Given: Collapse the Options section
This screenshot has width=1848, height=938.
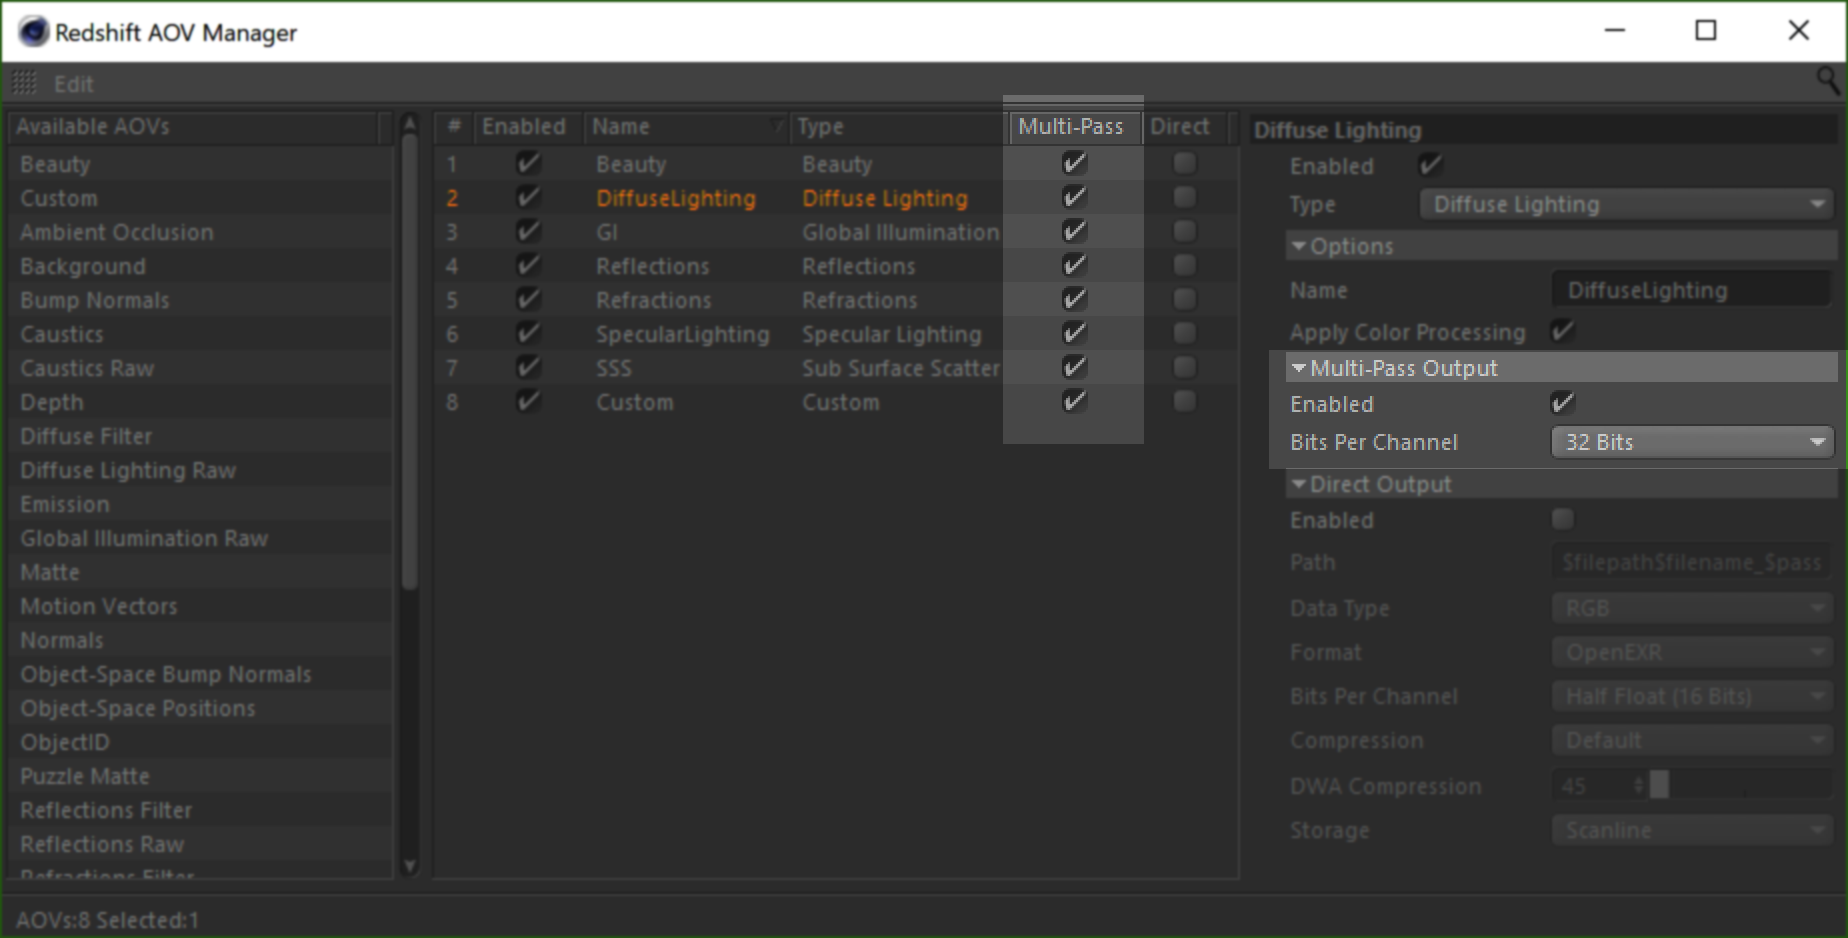Looking at the screenshot, I should 1299,246.
